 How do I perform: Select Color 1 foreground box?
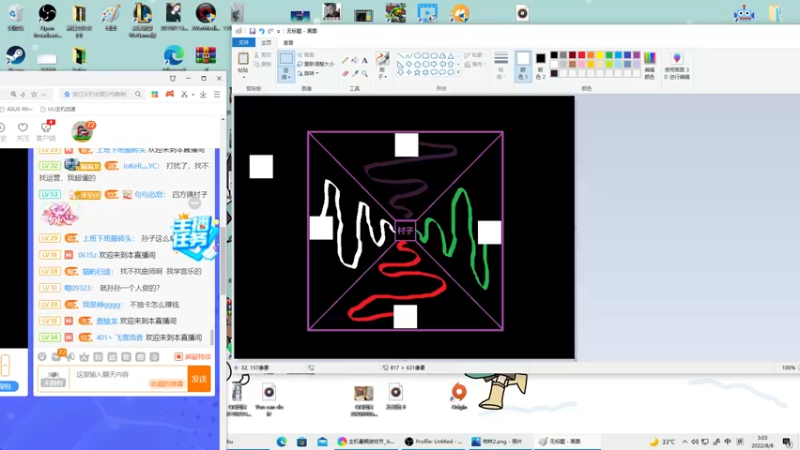[x=522, y=65]
